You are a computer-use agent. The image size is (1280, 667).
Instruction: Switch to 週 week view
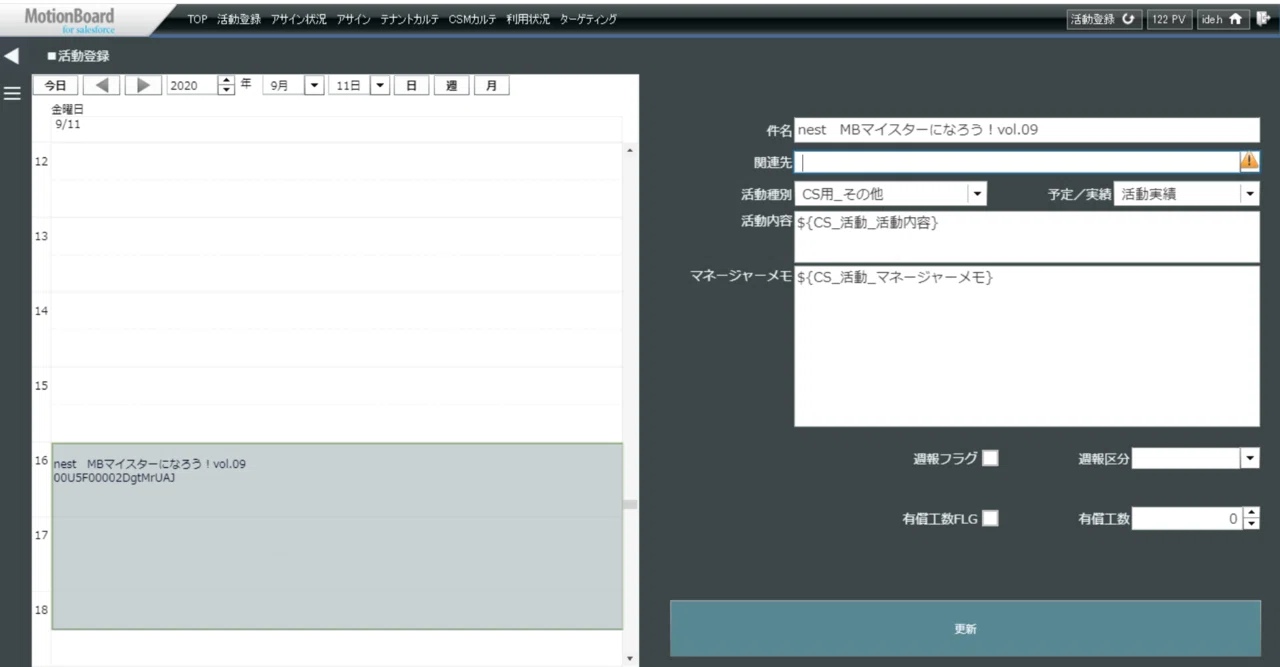pyautogui.click(x=451, y=86)
